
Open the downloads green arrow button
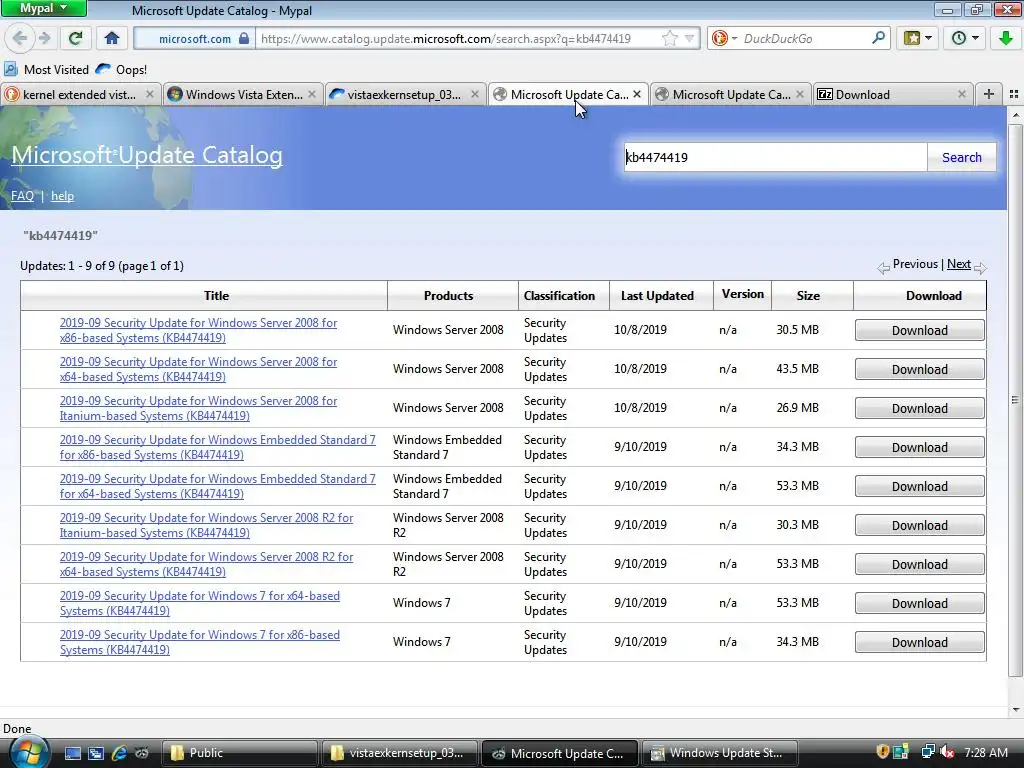pyautogui.click(x=1006, y=38)
